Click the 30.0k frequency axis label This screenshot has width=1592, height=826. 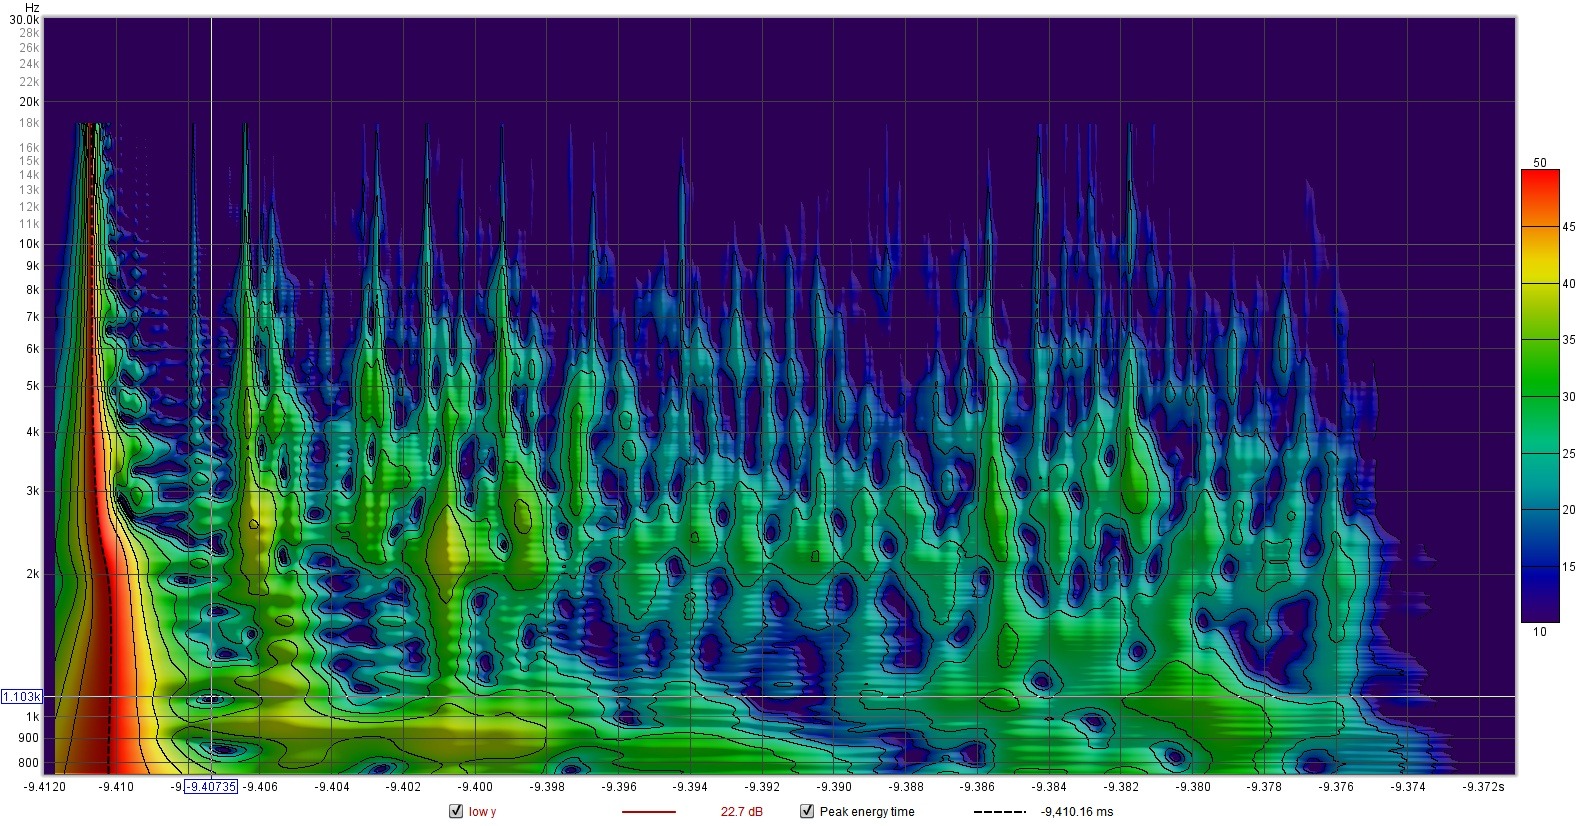(24, 19)
